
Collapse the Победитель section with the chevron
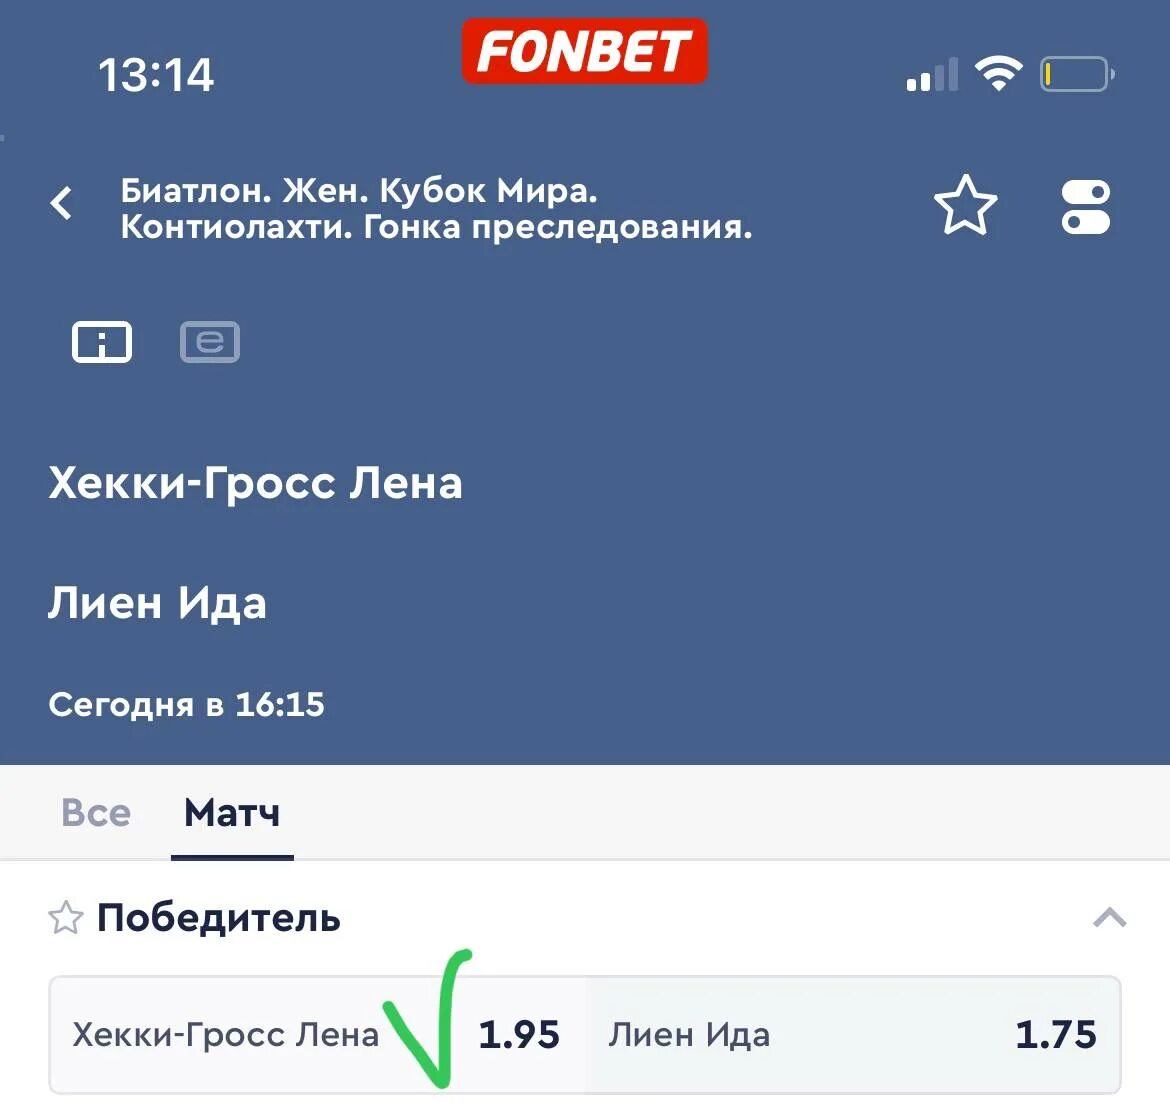point(1110,917)
